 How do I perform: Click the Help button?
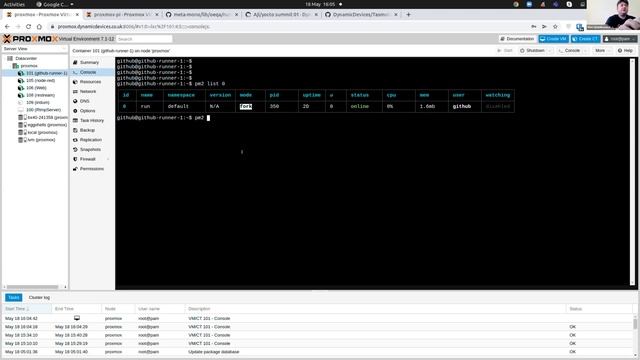tap(625, 51)
